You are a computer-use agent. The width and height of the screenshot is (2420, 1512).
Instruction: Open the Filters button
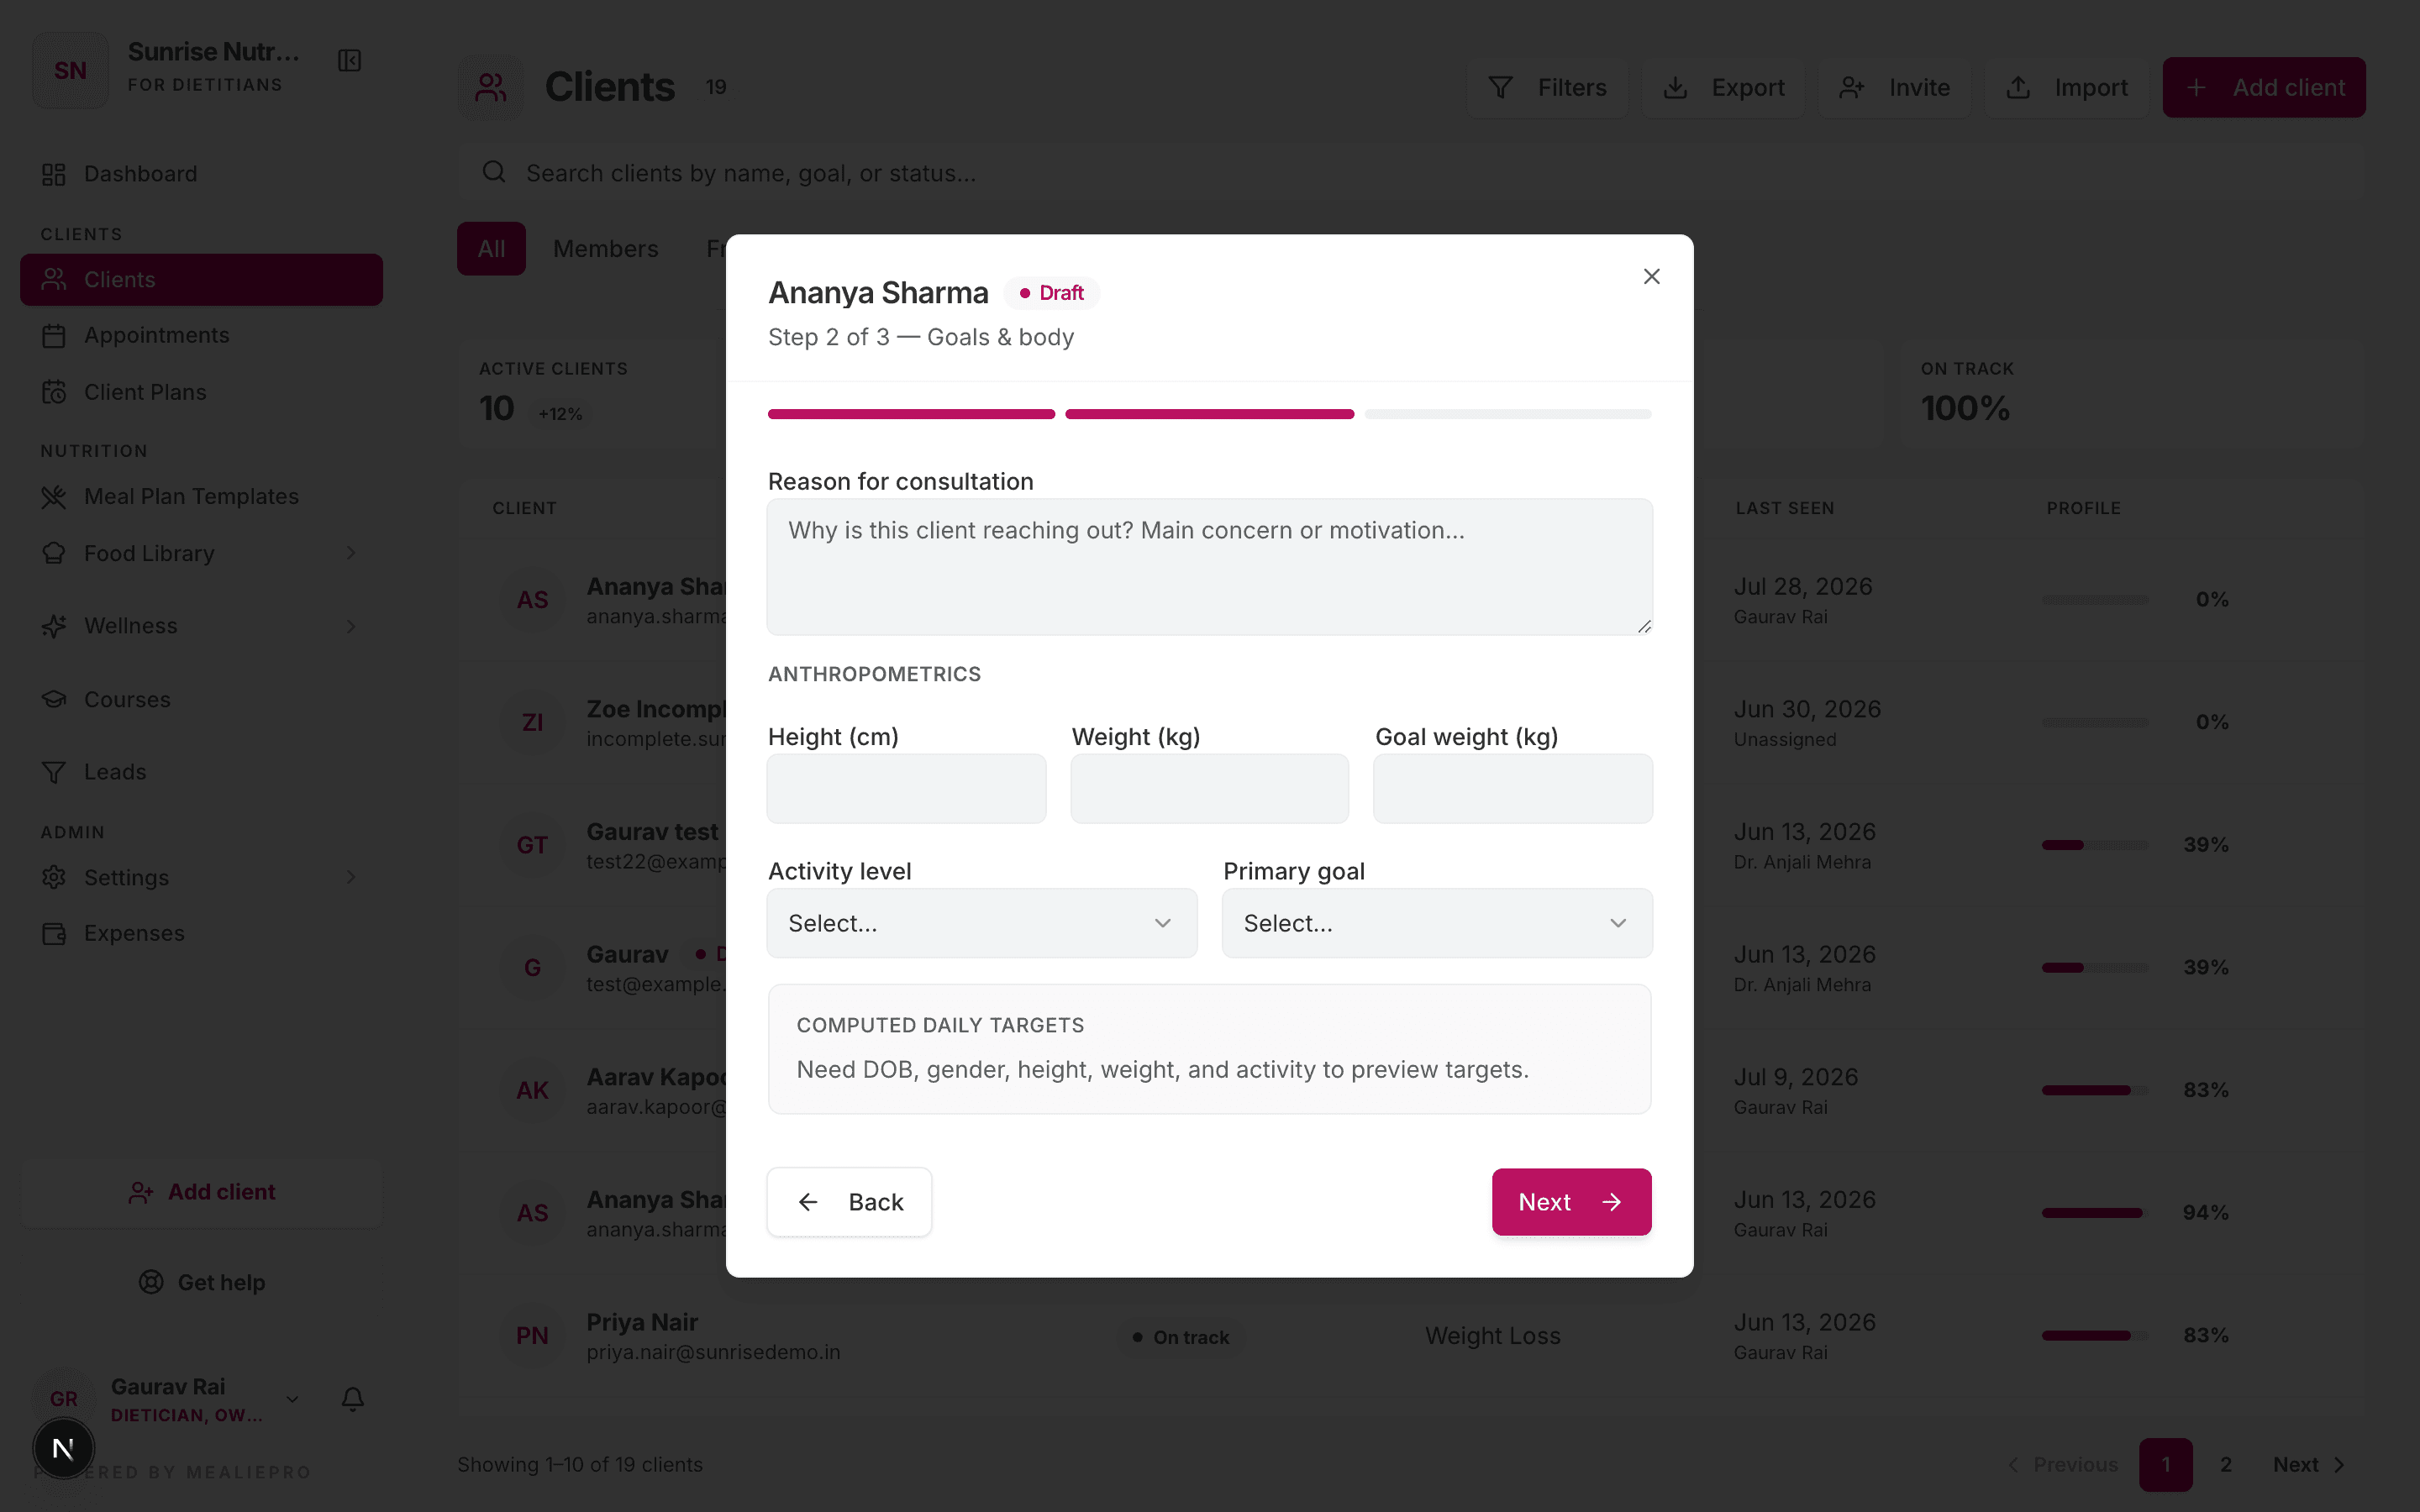pos(1547,88)
